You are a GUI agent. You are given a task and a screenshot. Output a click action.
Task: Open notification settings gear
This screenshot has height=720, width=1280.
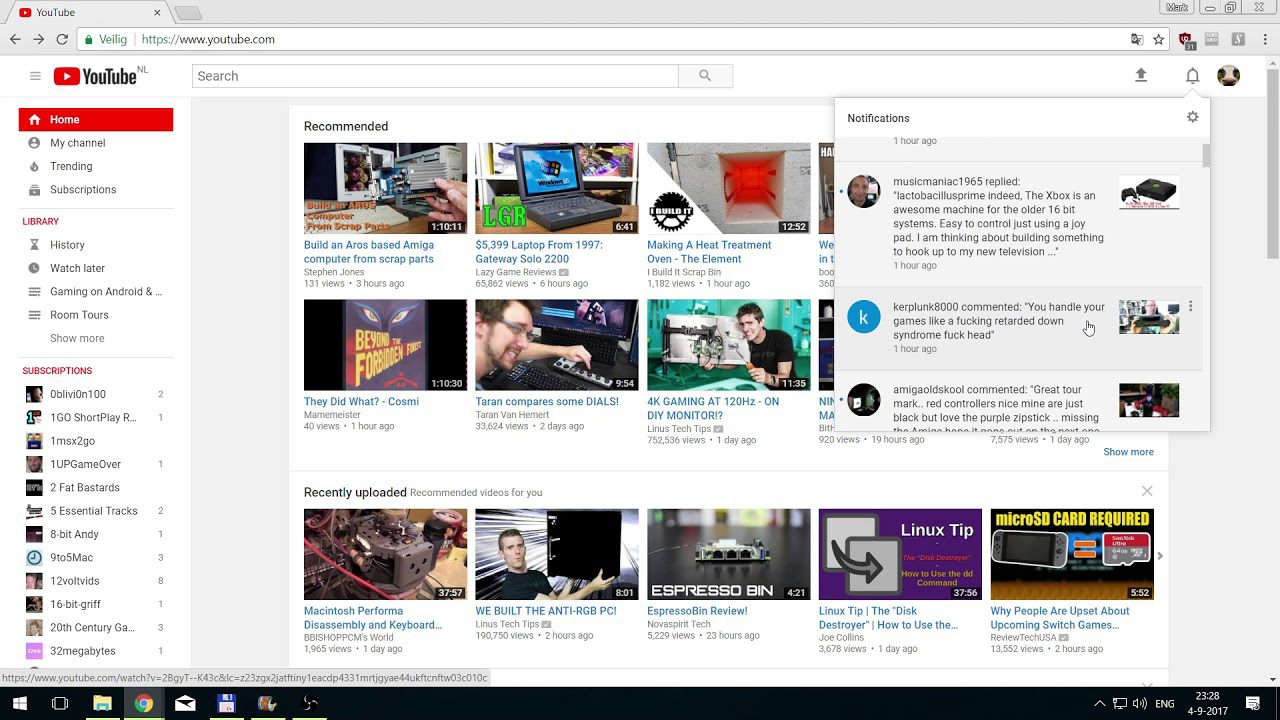tap(1192, 117)
